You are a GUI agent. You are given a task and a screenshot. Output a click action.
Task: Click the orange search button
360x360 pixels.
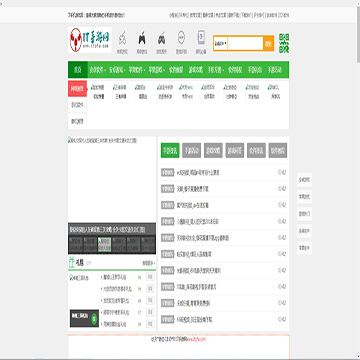[x=269, y=43]
